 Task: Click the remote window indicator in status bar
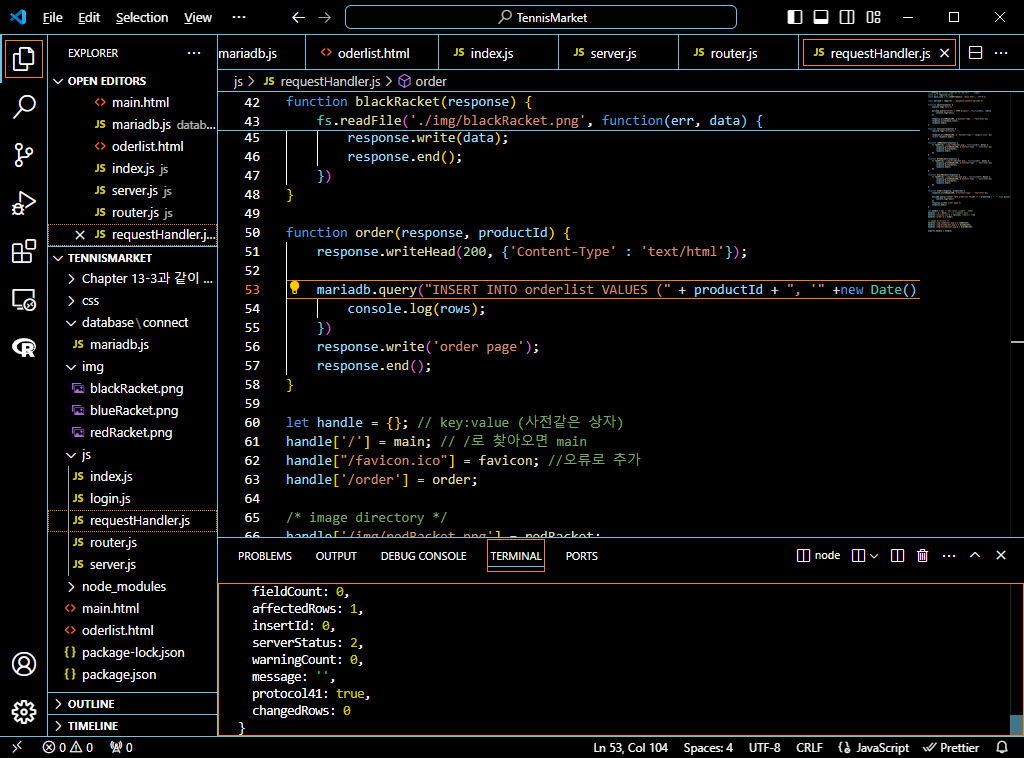(17, 747)
